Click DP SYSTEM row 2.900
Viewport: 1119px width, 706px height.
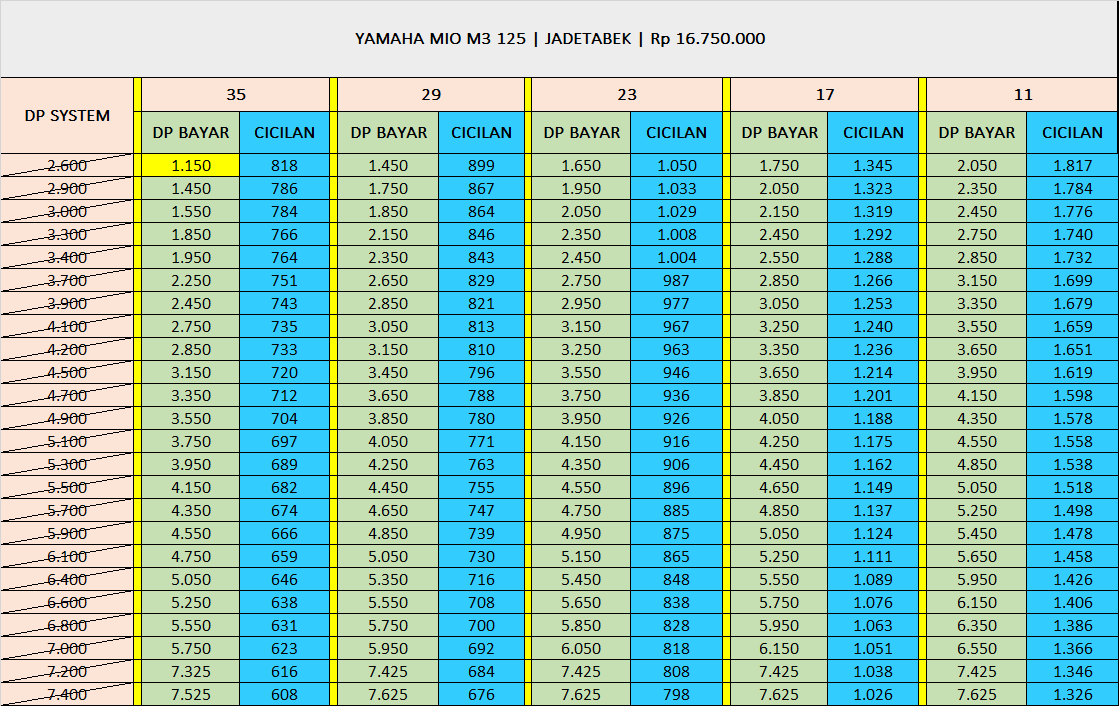click(x=67, y=188)
